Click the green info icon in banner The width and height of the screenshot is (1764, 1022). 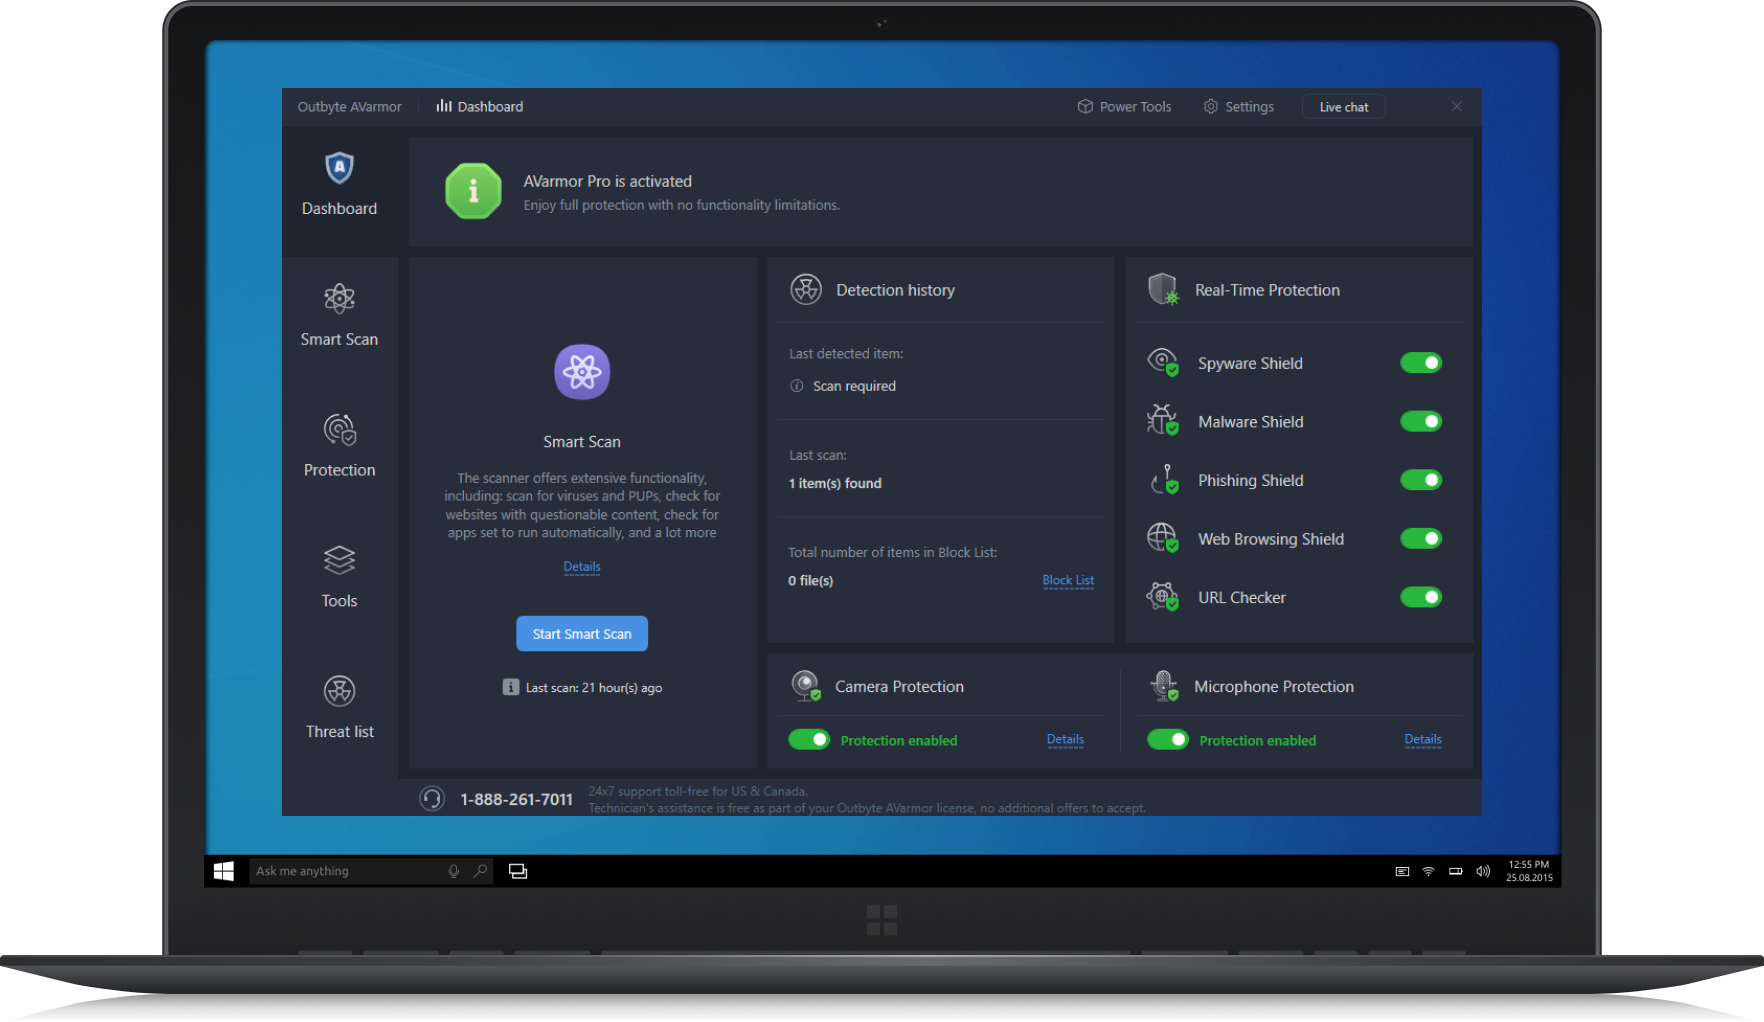pyautogui.click(x=473, y=191)
